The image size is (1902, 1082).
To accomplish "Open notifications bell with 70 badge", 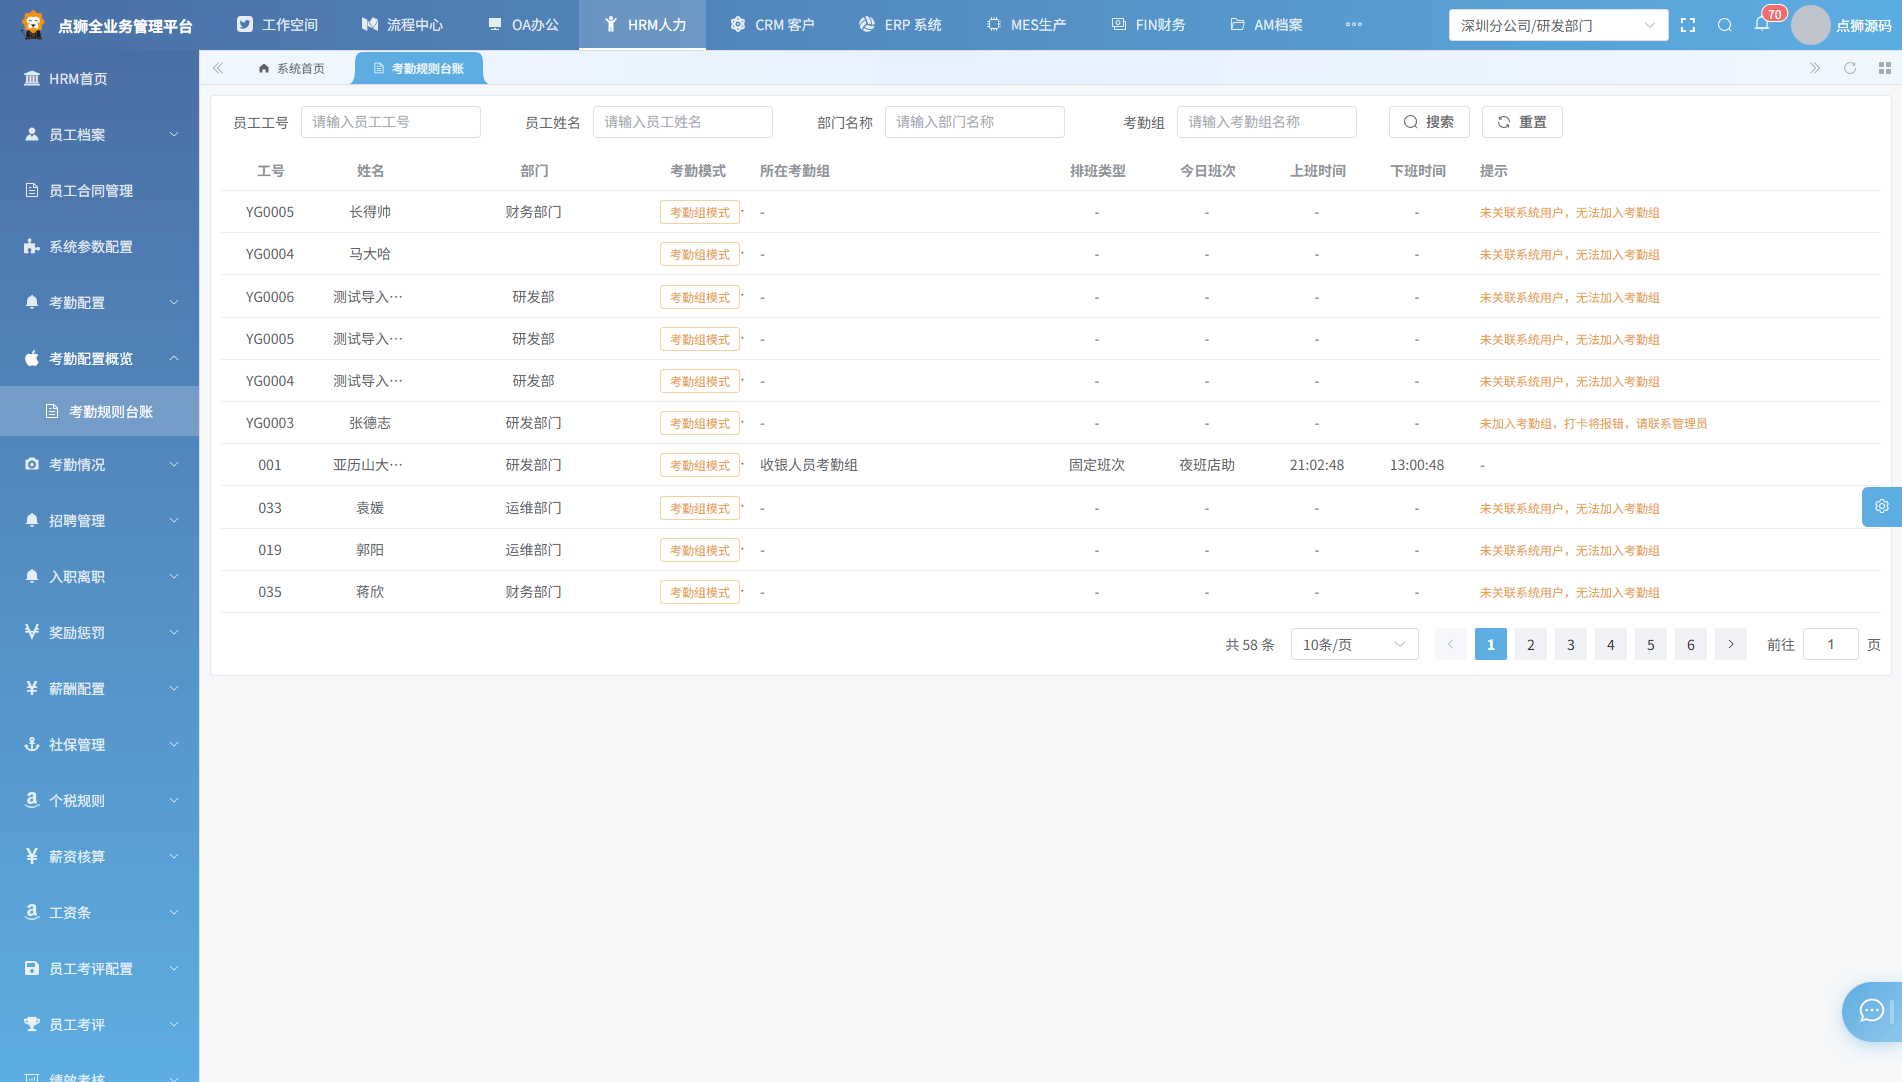I will tap(1762, 24).
